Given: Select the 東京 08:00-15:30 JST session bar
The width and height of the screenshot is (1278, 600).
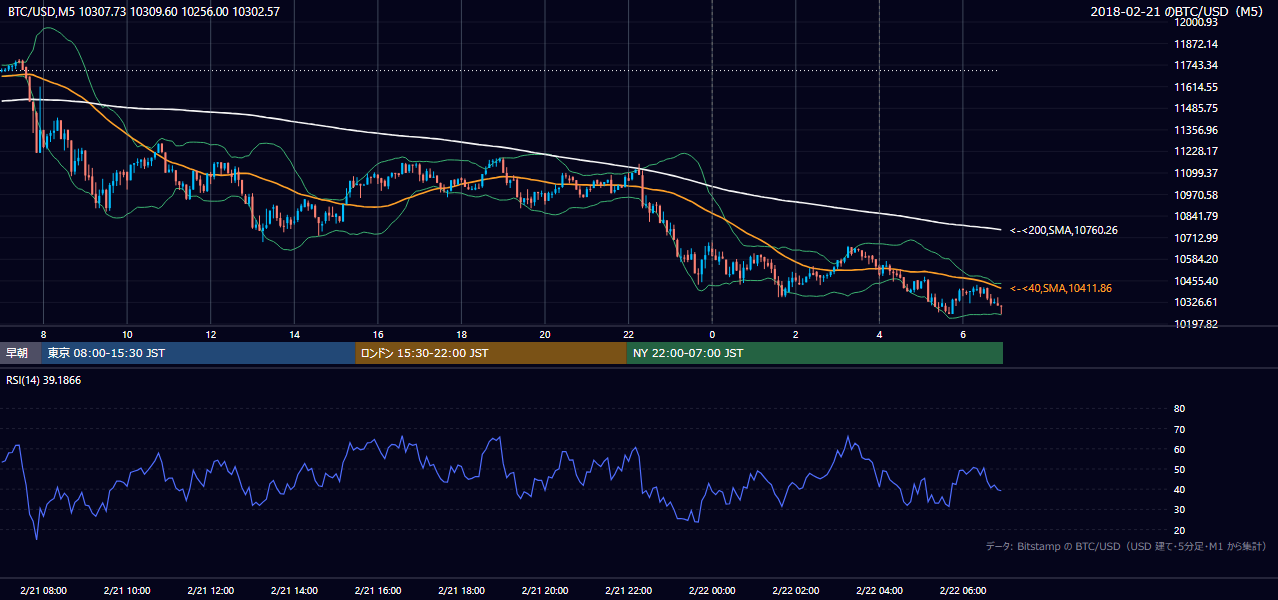Looking at the screenshot, I should pyautogui.click(x=198, y=353).
